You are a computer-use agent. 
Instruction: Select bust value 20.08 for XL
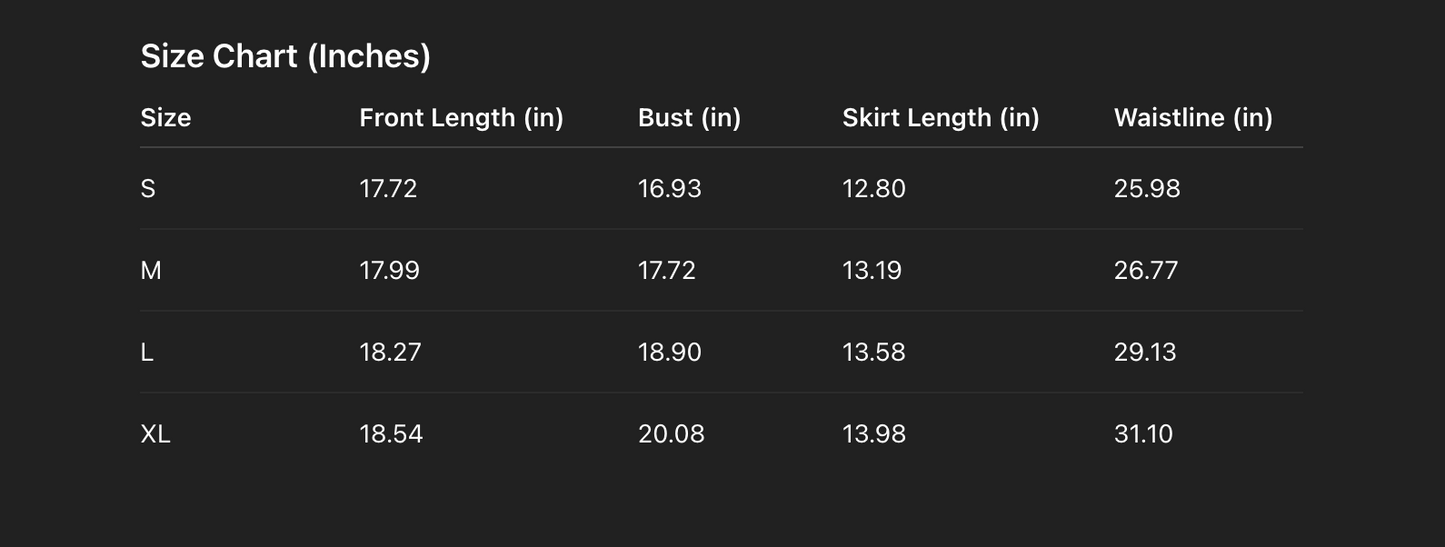coord(671,435)
